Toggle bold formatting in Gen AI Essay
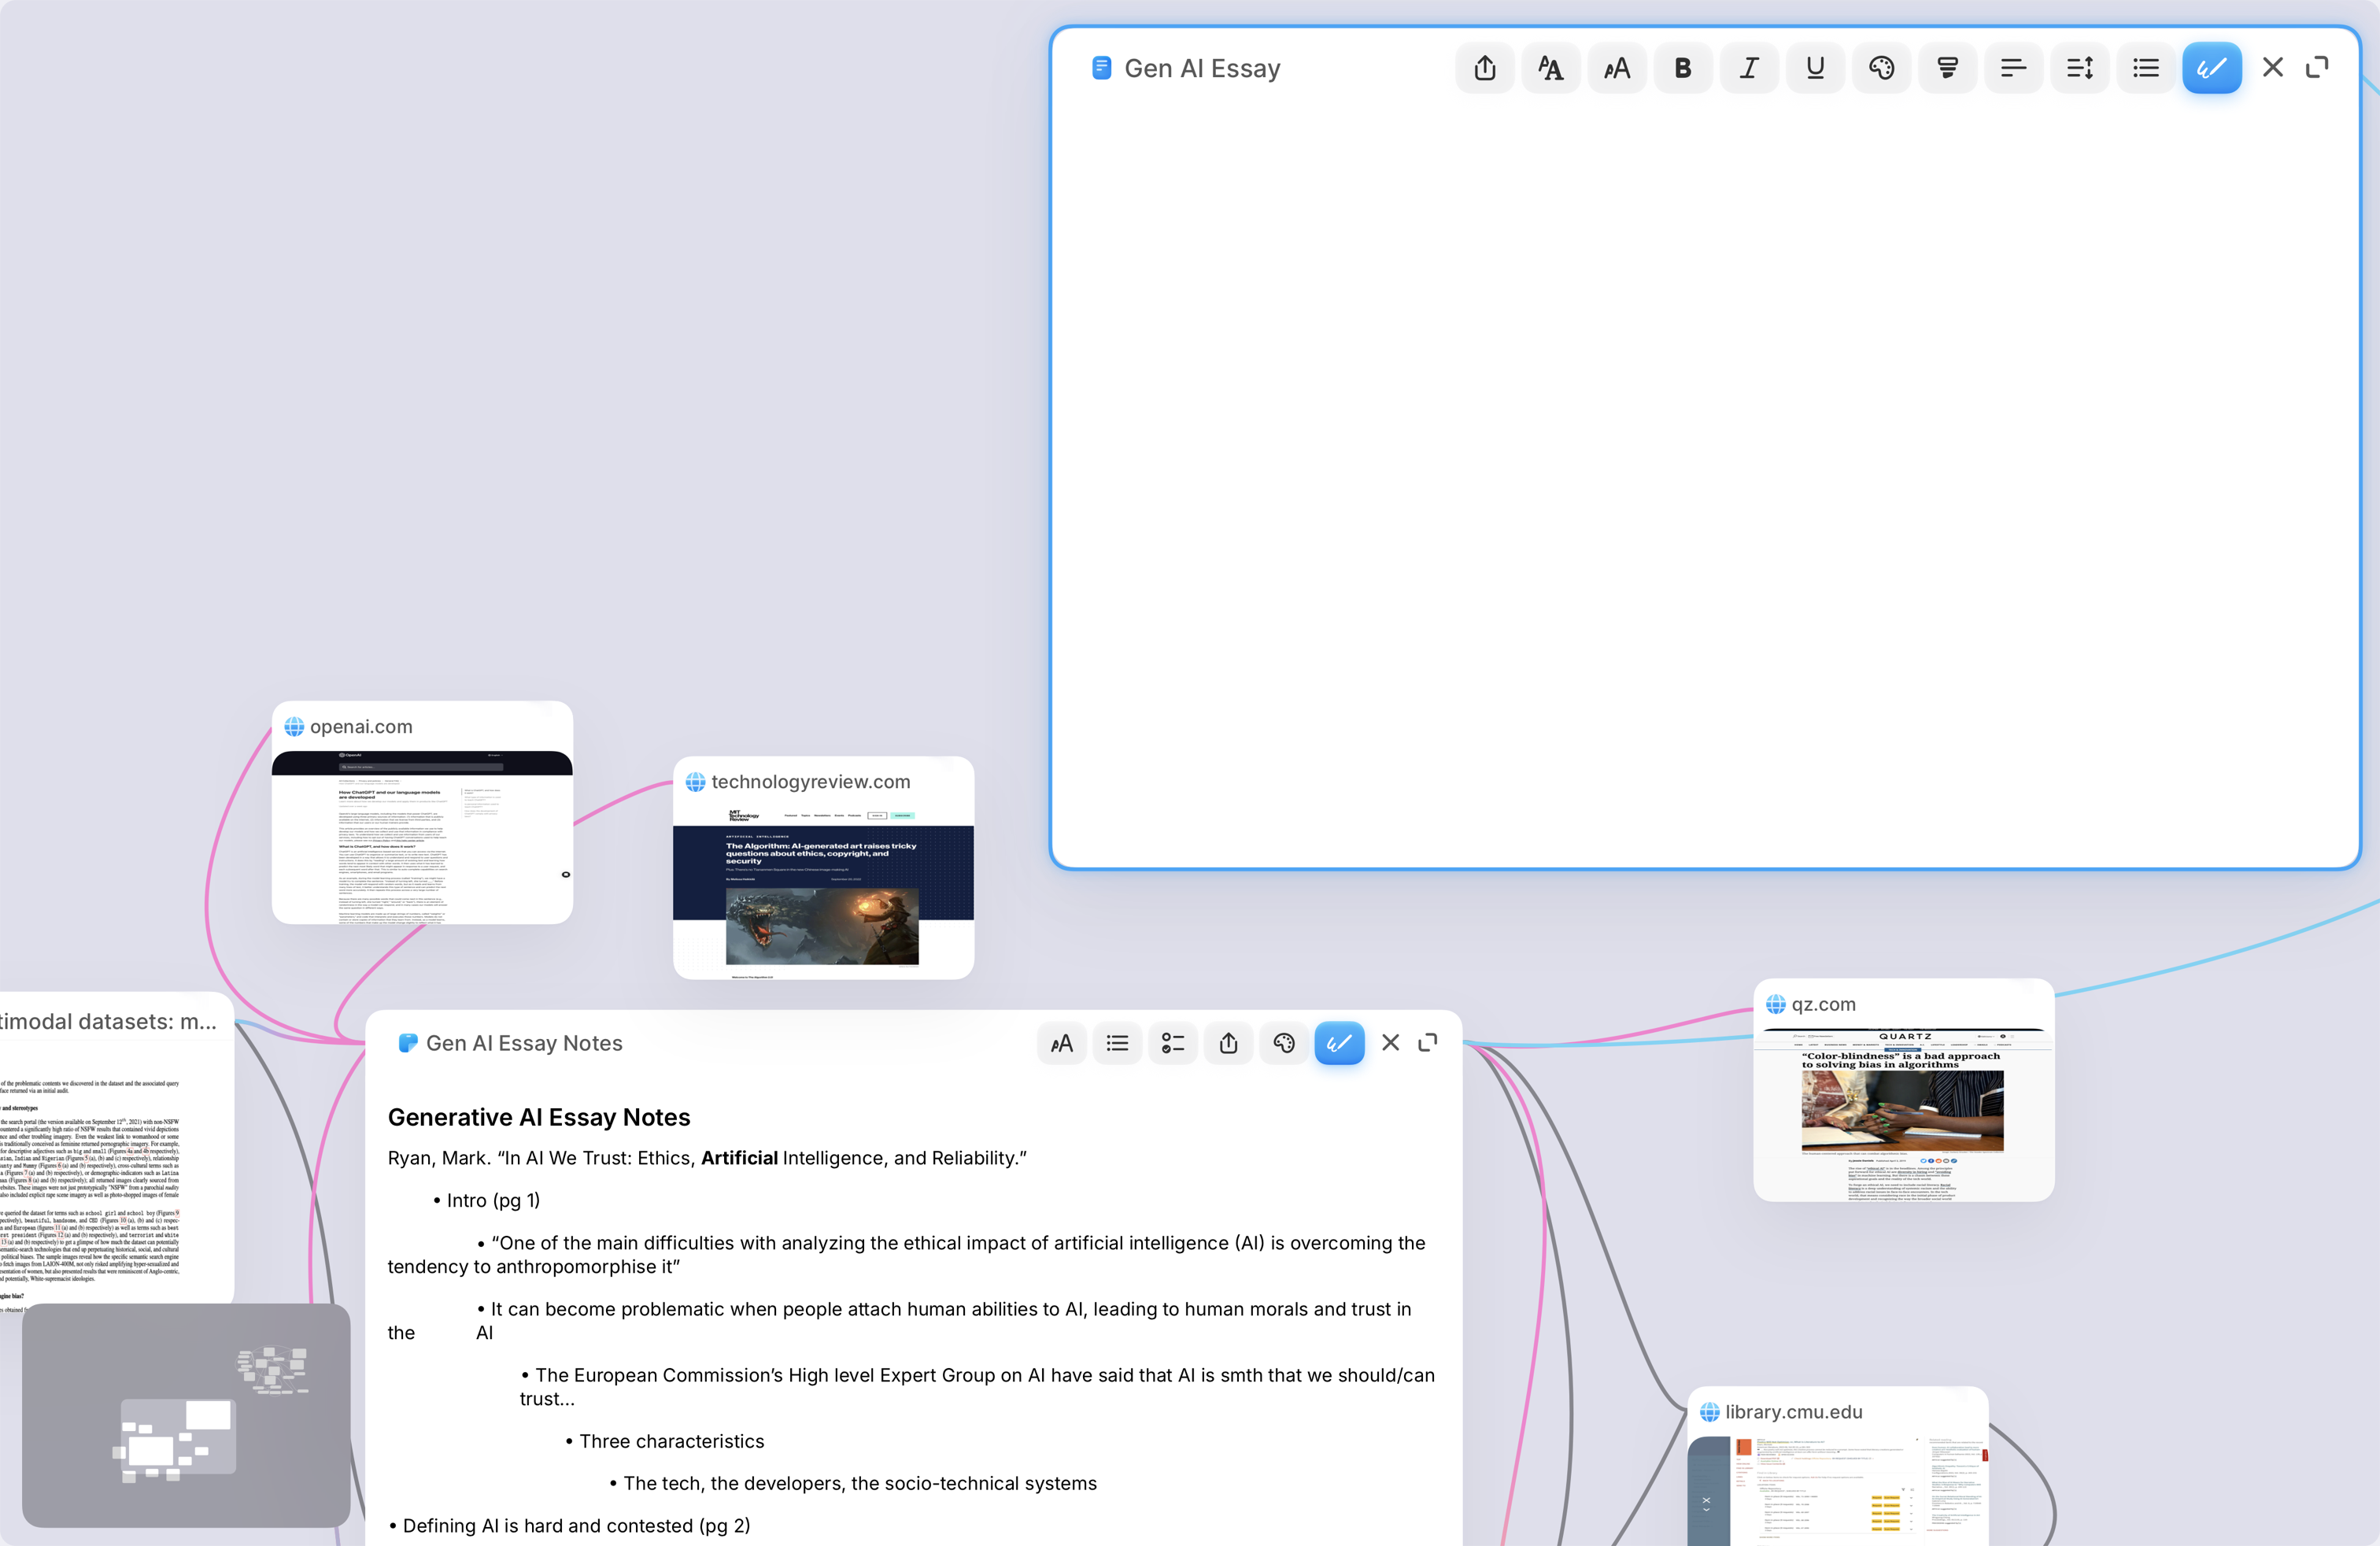 (1683, 68)
